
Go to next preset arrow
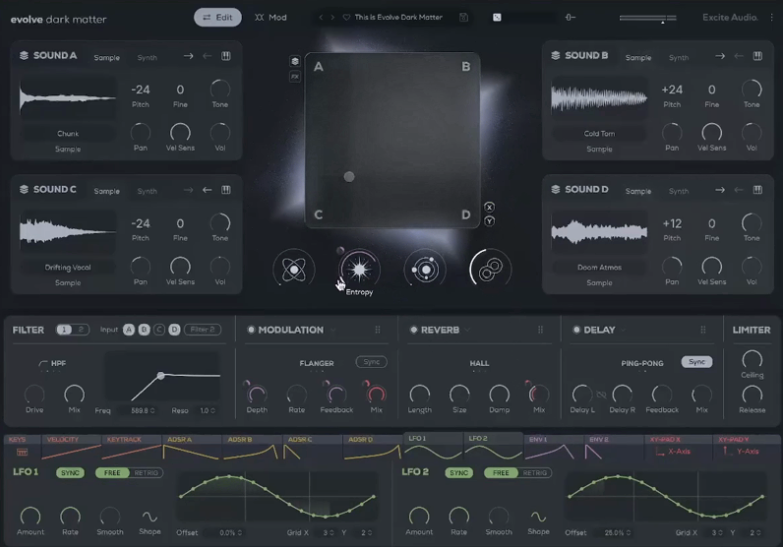point(332,17)
